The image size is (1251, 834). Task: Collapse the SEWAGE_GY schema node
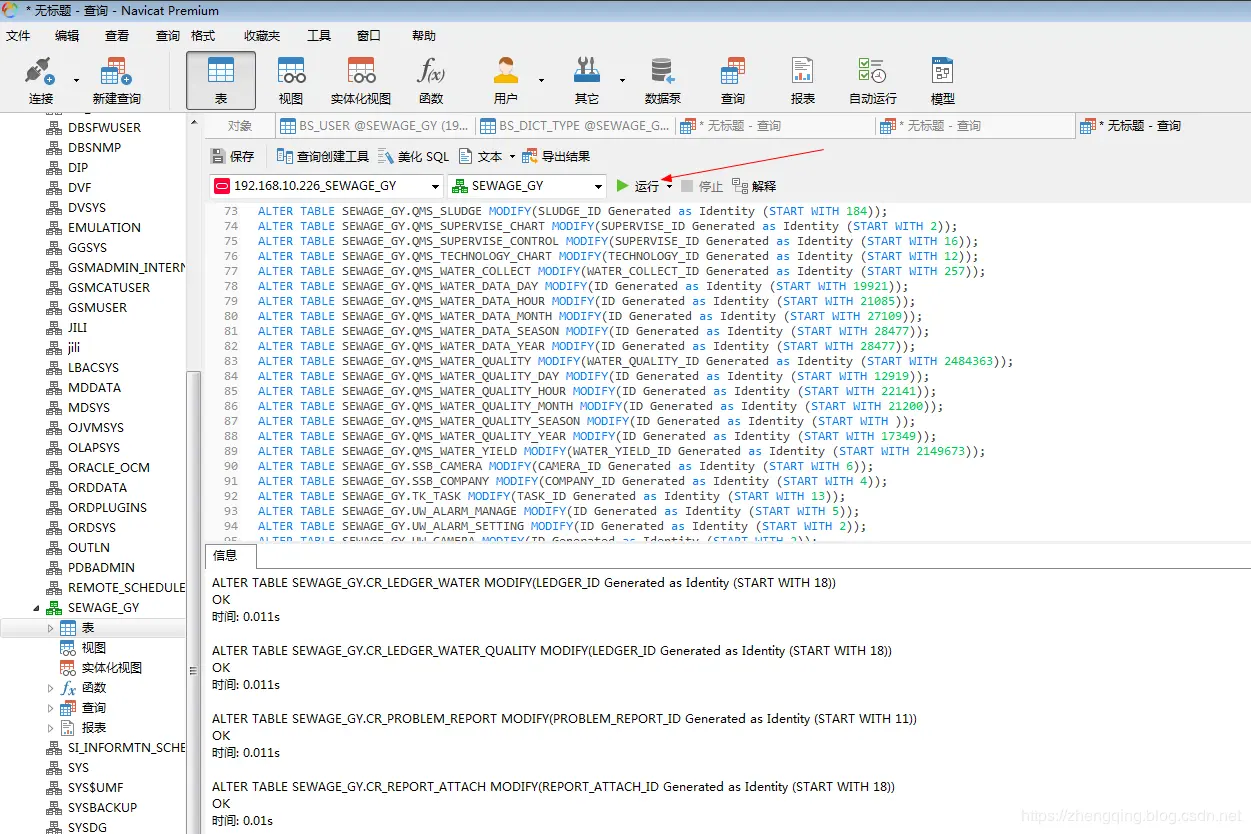pyautogui.click(x=37, y=607)
